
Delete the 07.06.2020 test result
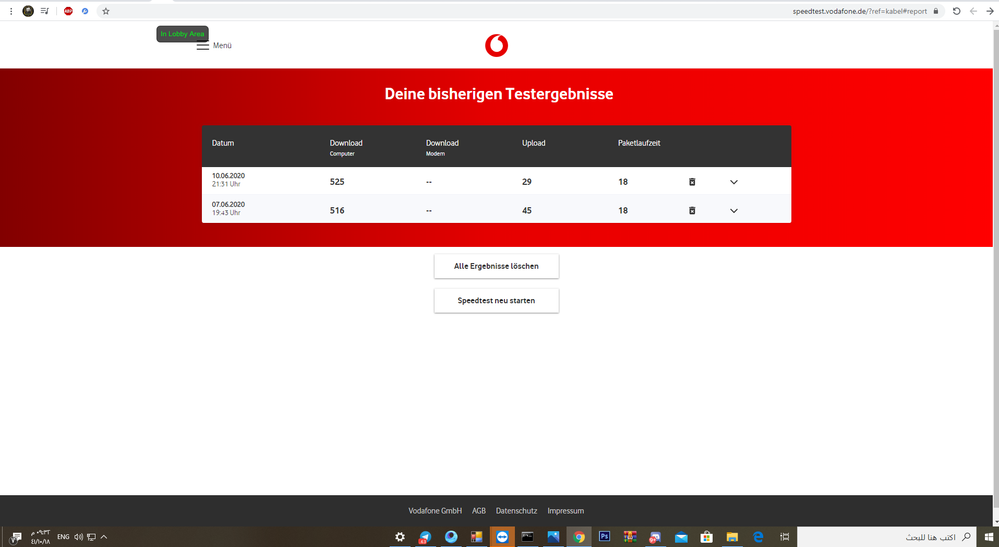(692, 211)
